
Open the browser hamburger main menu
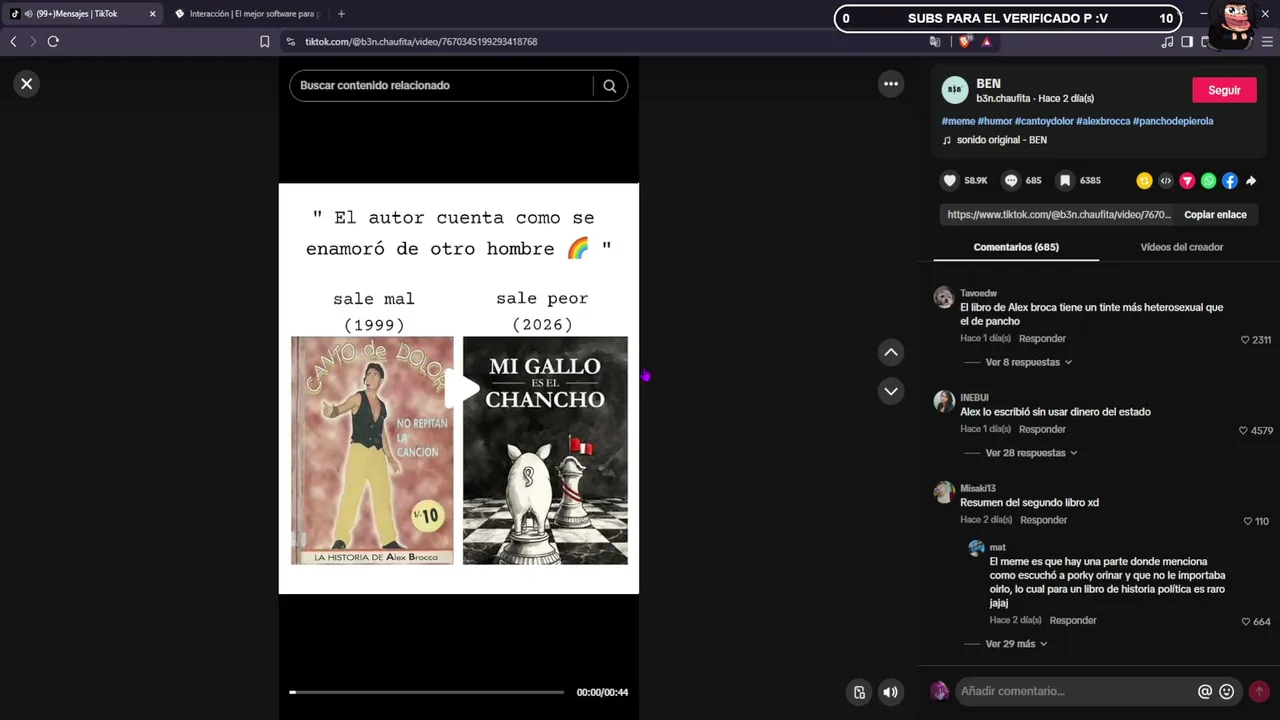click(x=1268, y=42)
